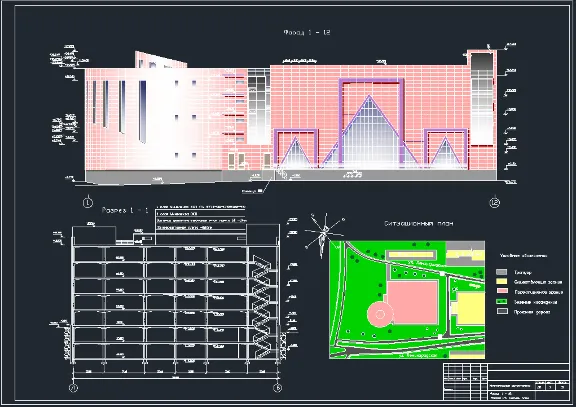Select the zigzag staircase in the section
Viewport: 576px width, 407px height.
coord(262,307)
